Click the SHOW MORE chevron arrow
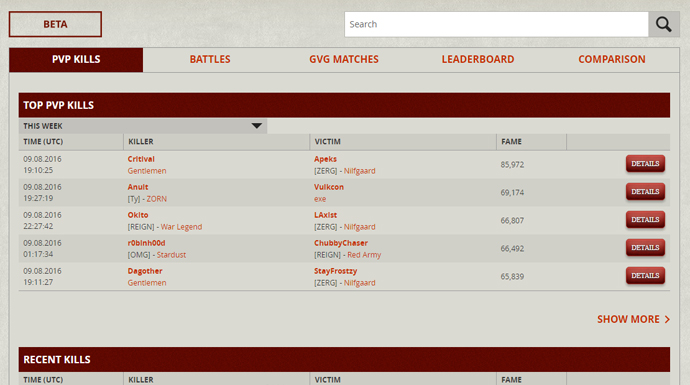The height and width of the screenshot is (385, 690). [x=667, y=319]
